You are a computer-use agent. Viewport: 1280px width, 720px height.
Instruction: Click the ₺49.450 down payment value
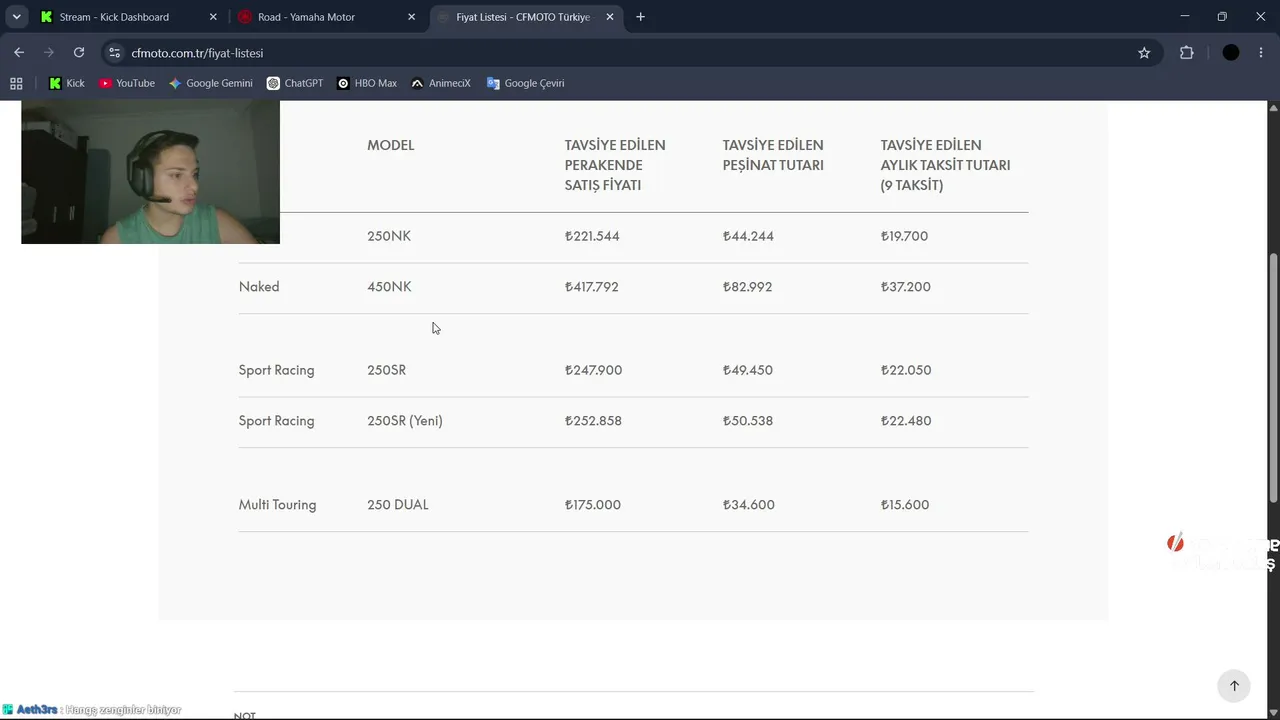pyautogui.click(x=748, y=370)
